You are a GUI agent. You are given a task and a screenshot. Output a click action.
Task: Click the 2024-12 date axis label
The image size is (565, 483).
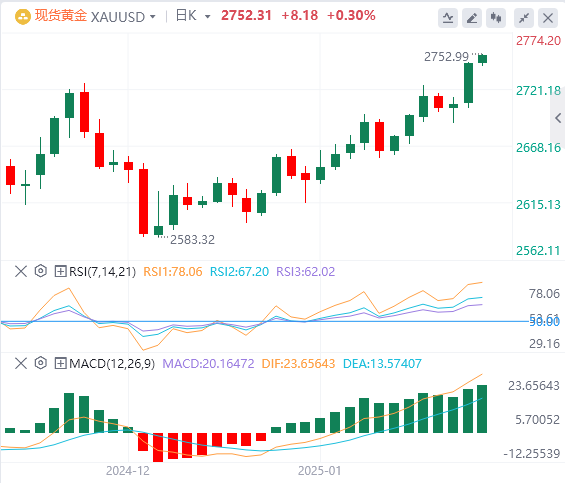pos(128,471)
